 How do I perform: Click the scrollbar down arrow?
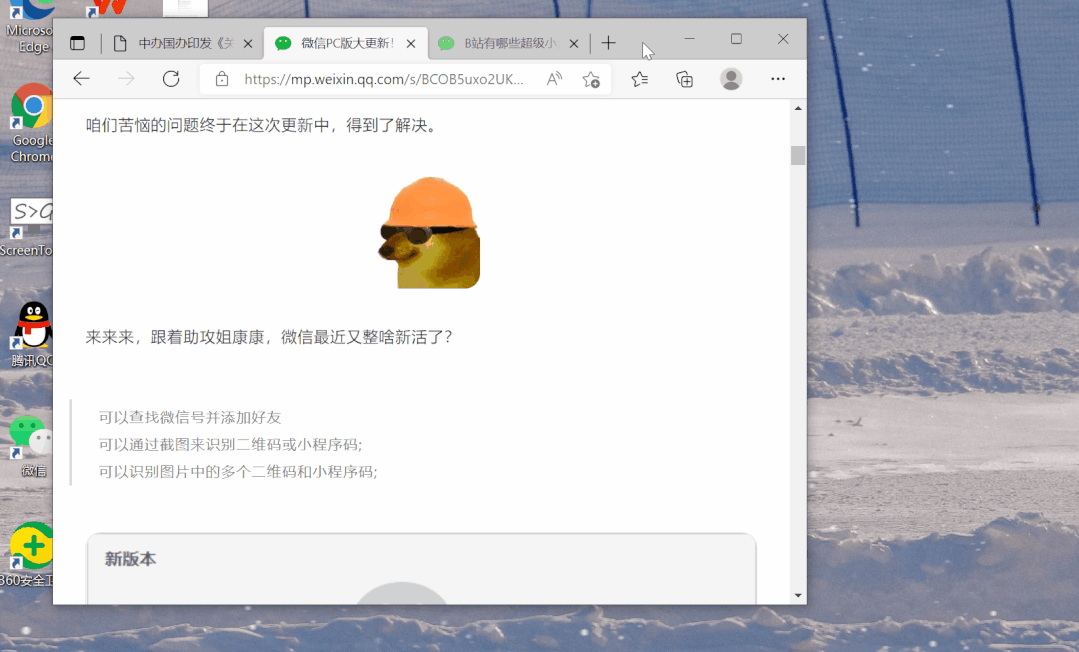point(797,594)
